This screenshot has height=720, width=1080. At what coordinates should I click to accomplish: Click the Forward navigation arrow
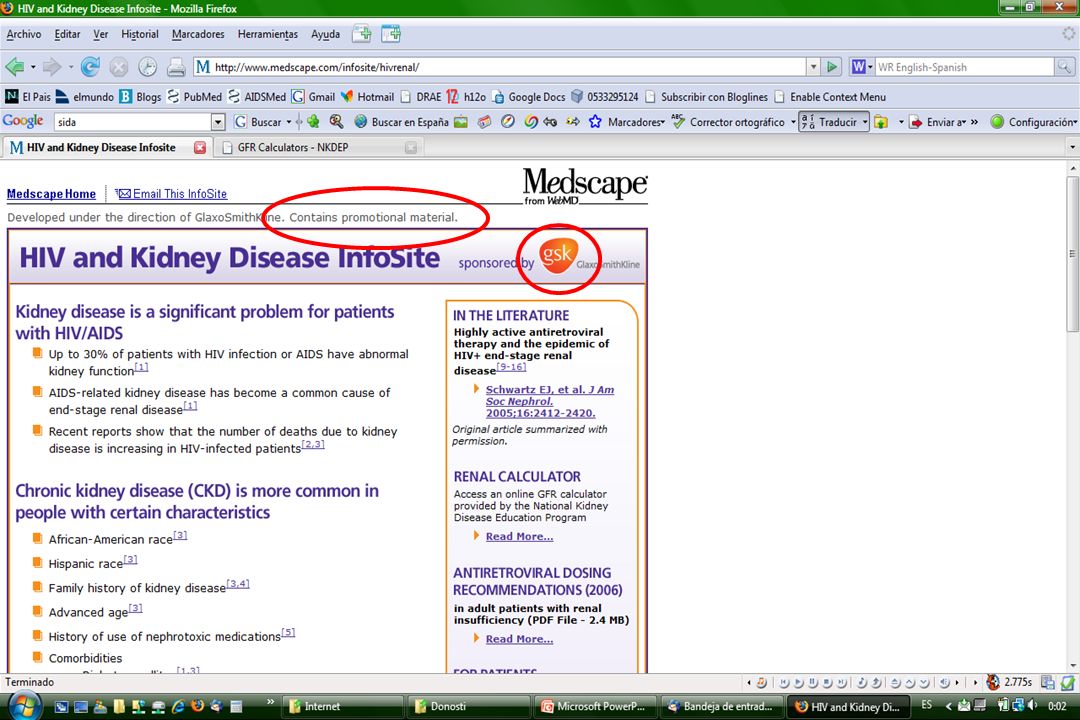52,67
